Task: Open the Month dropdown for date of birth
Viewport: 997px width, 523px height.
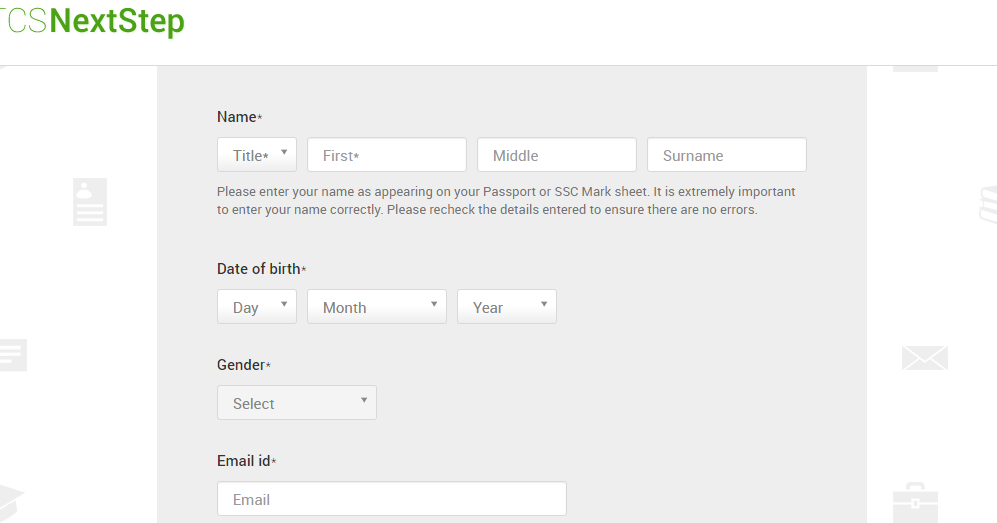Action: (x=377, y=306)
